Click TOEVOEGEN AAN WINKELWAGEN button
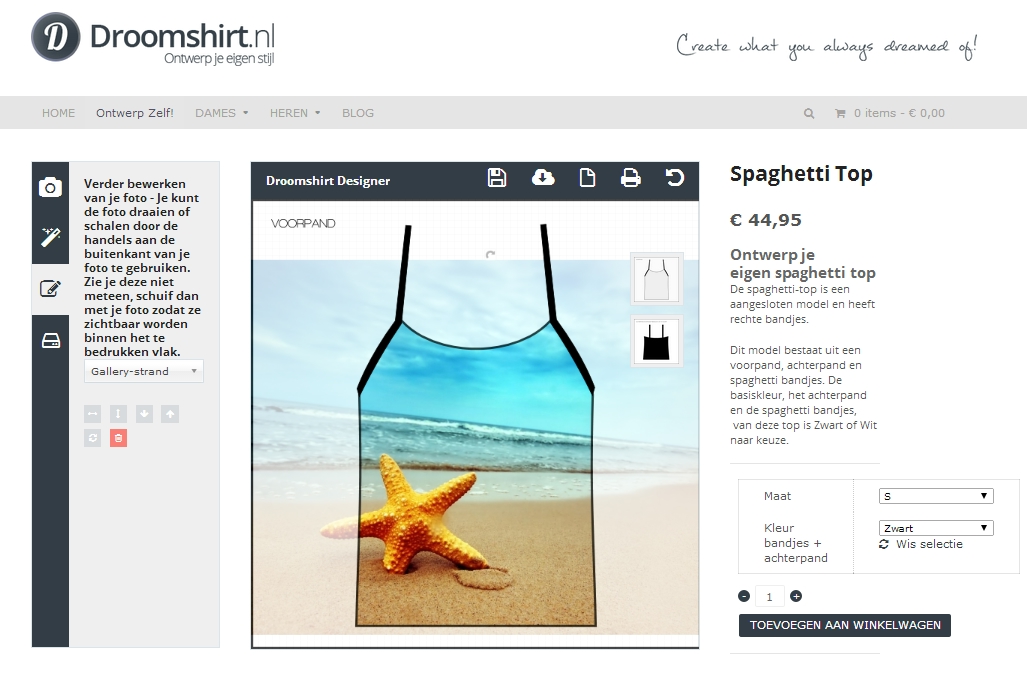The height and width of the screenshot is (684, 1027). coord(845,625)
